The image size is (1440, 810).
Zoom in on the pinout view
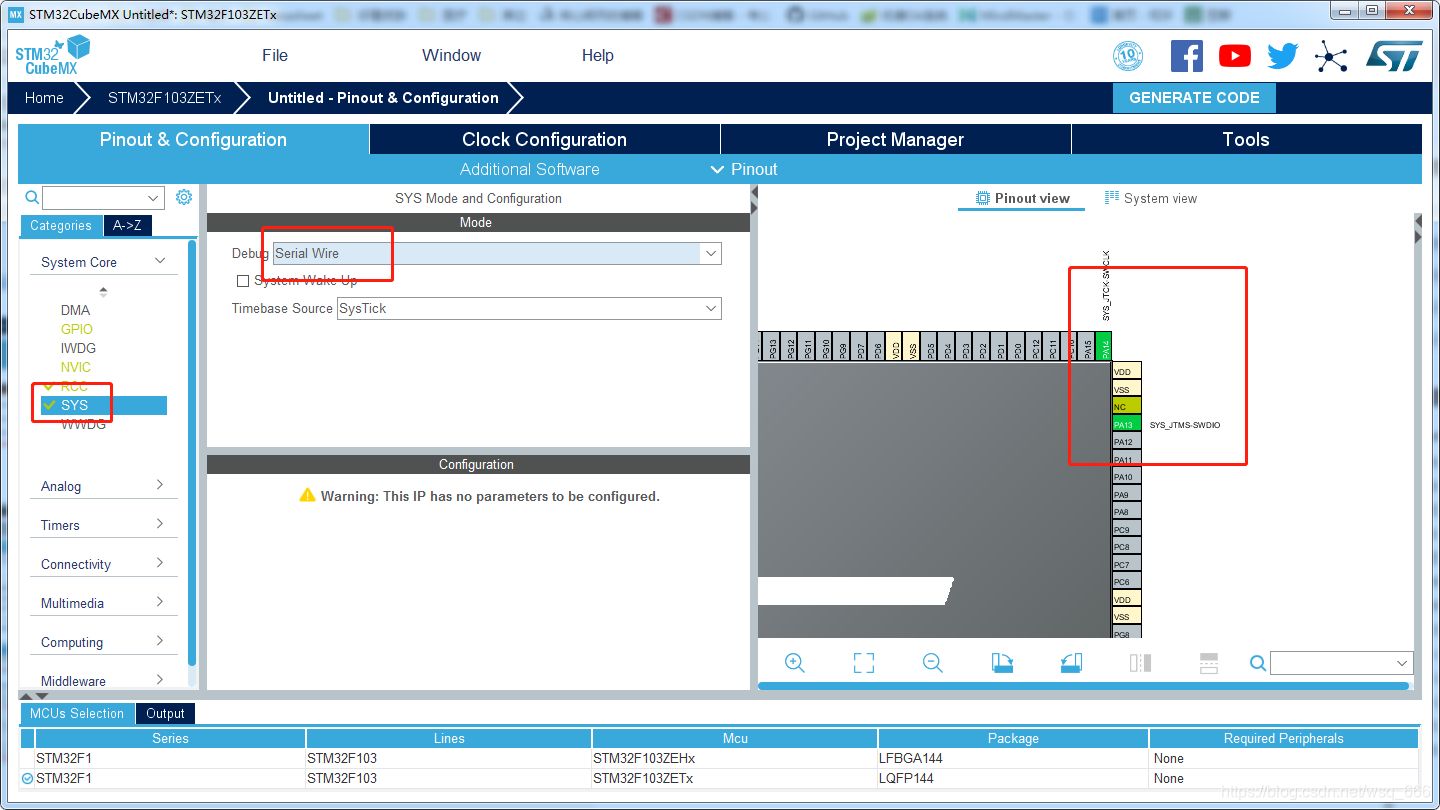click(795, 663)
